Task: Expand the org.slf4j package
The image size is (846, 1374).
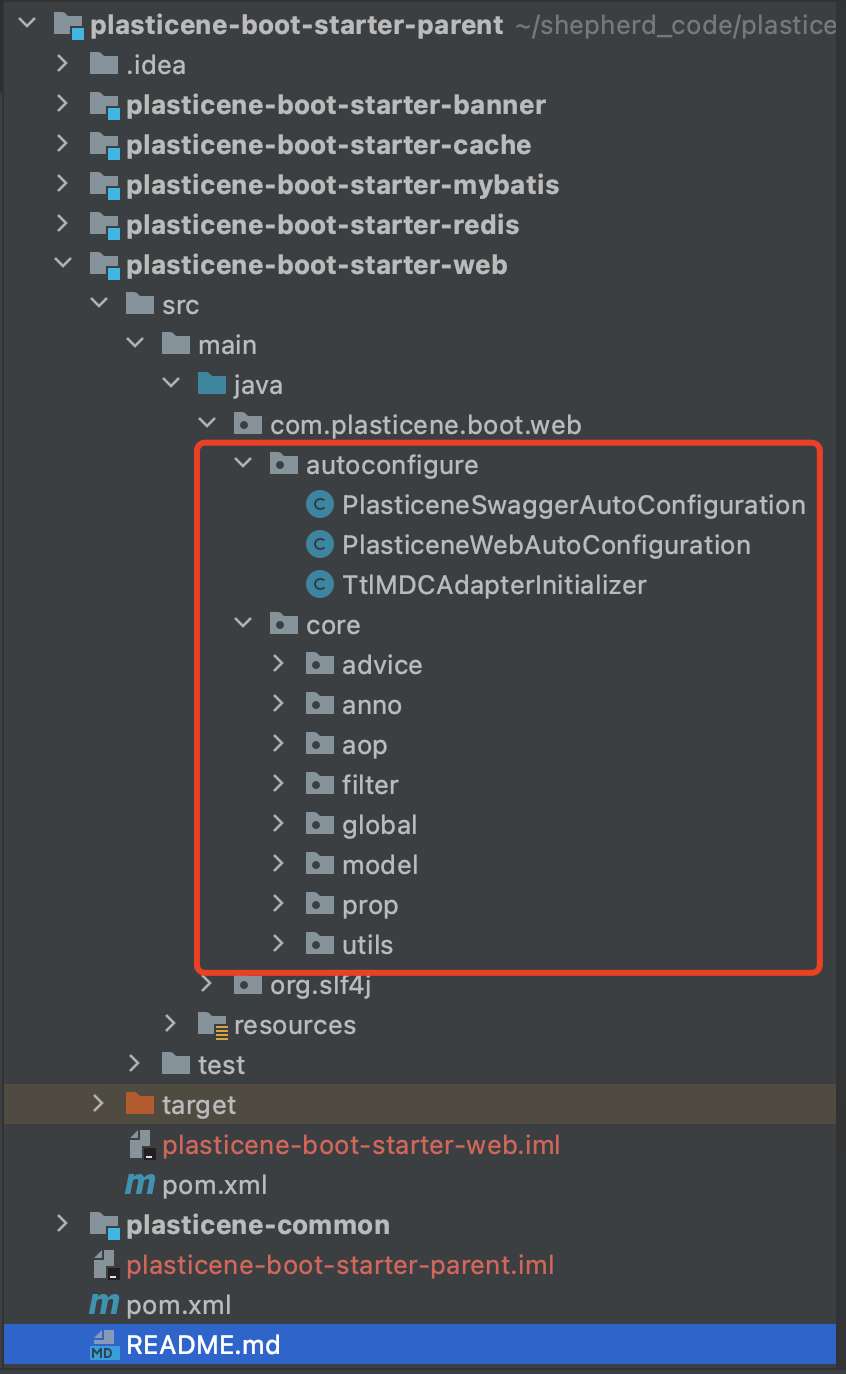Action: pyautogui.click(x=207, y=985)
